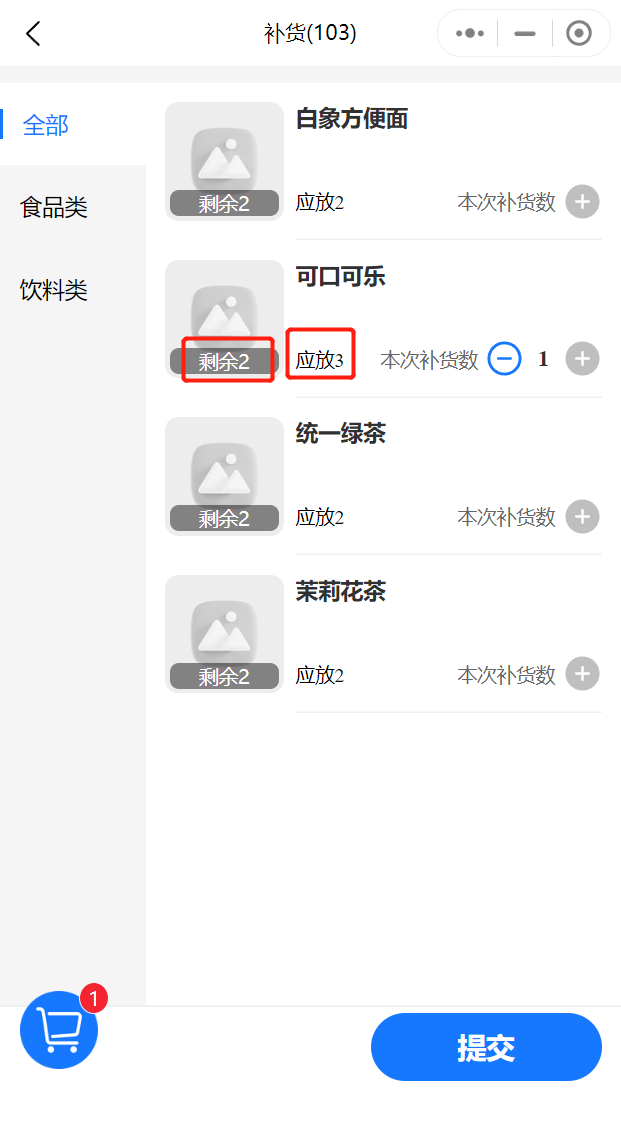621x1140 pixels.
Task: Select the 全部 category tab
Action: click(45, 124)
